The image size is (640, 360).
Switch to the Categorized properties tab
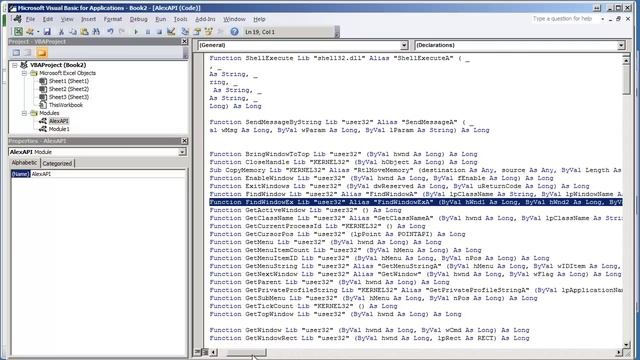[x=57, y=163]
